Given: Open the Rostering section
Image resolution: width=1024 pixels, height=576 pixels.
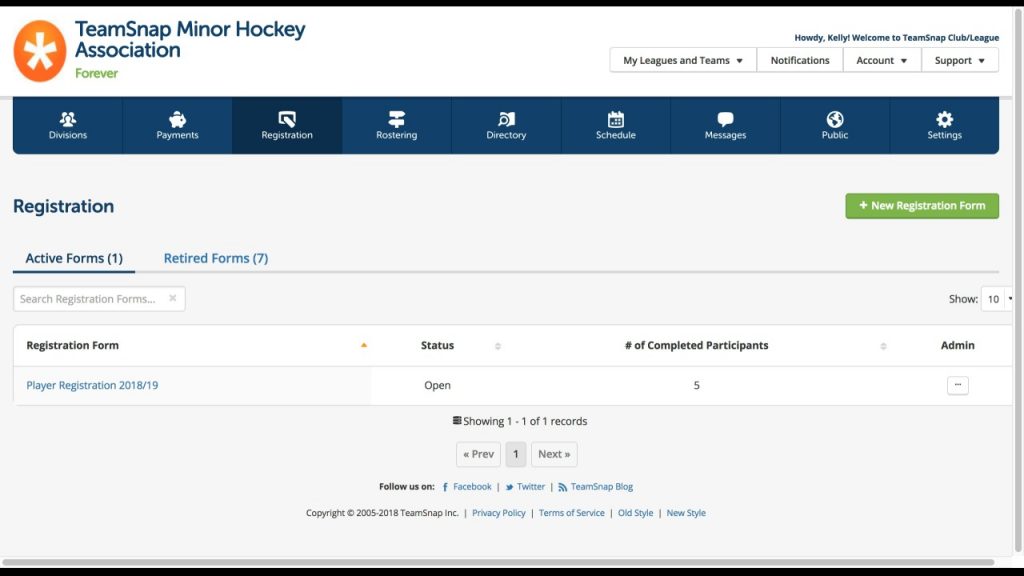Looking at the screenshot, I should click(396, 124).
